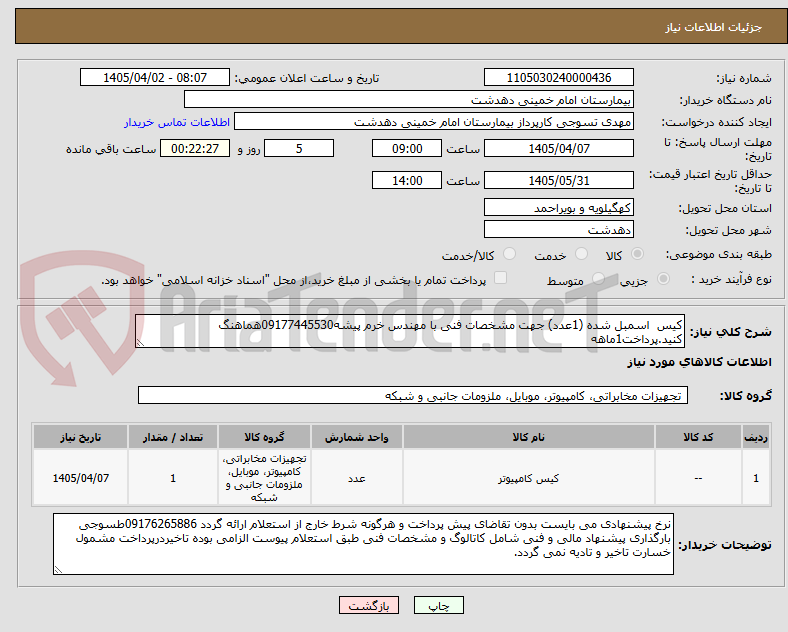Viewport: 788px width, 632px height.
Task: Click the goods group cell in table row 1
Action: pos(264,478)
